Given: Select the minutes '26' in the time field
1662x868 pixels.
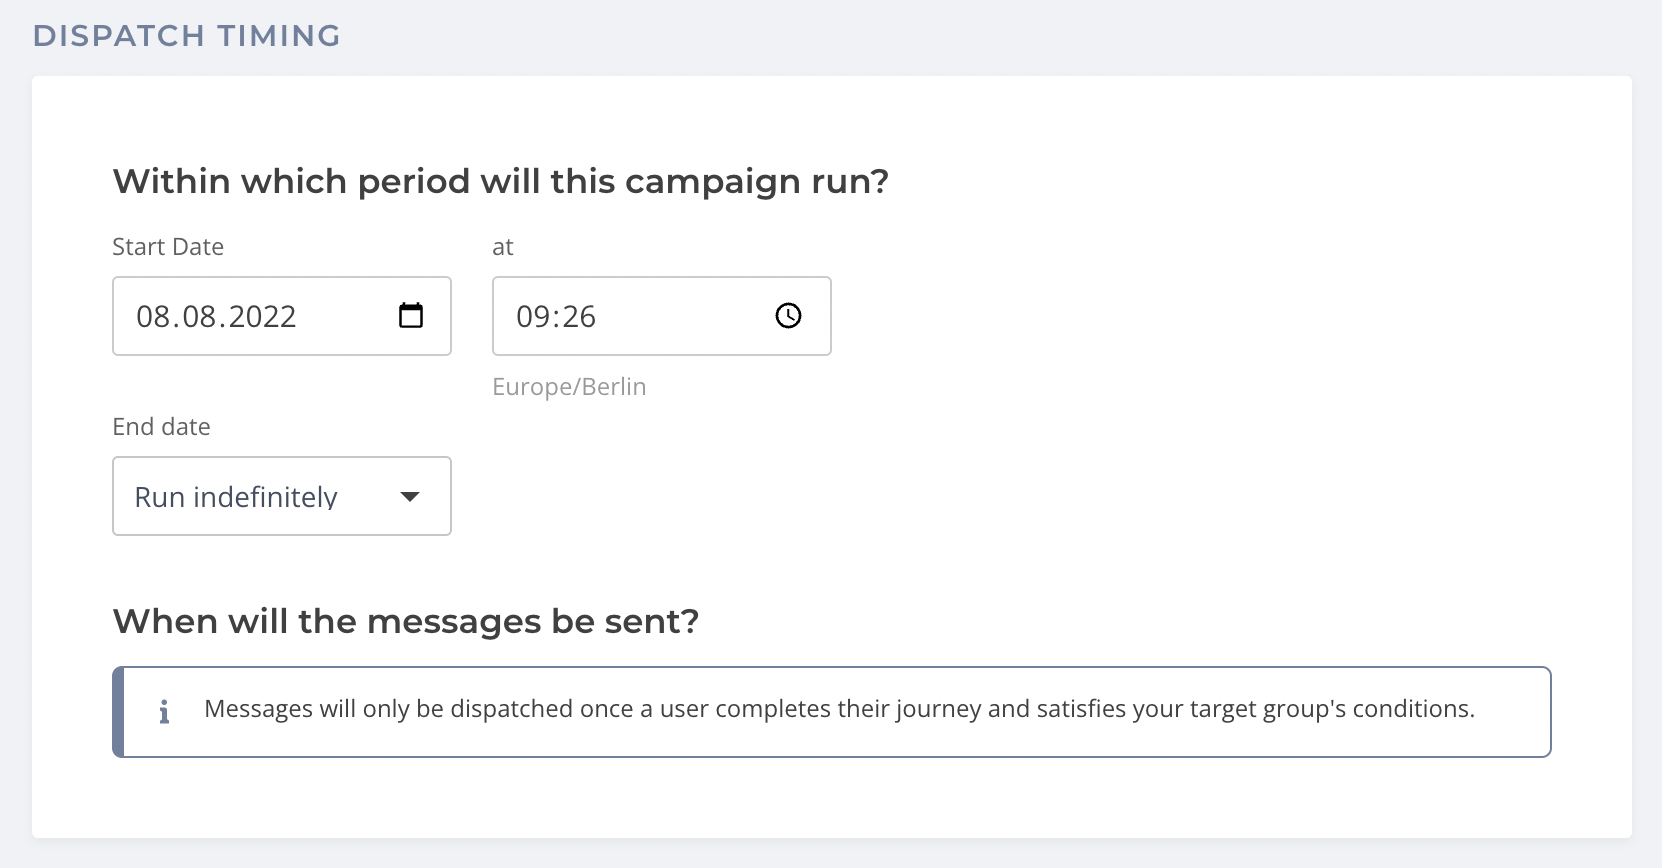Looking at the screenshot, I should point(578,317).
